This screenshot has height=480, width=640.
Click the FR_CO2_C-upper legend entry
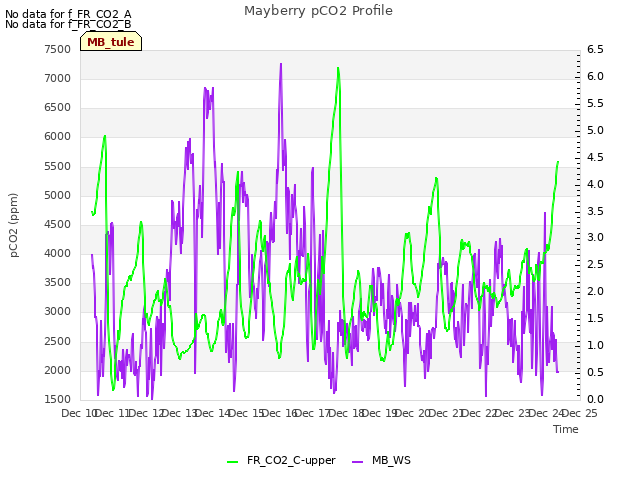pos(281,461)
